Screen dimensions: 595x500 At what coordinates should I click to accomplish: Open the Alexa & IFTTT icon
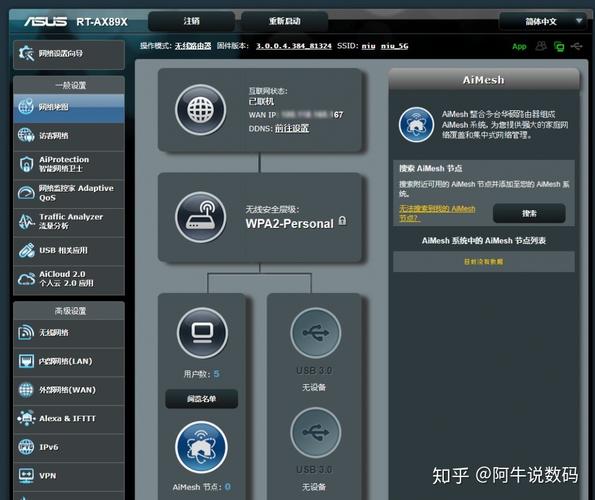coord(26,418)
